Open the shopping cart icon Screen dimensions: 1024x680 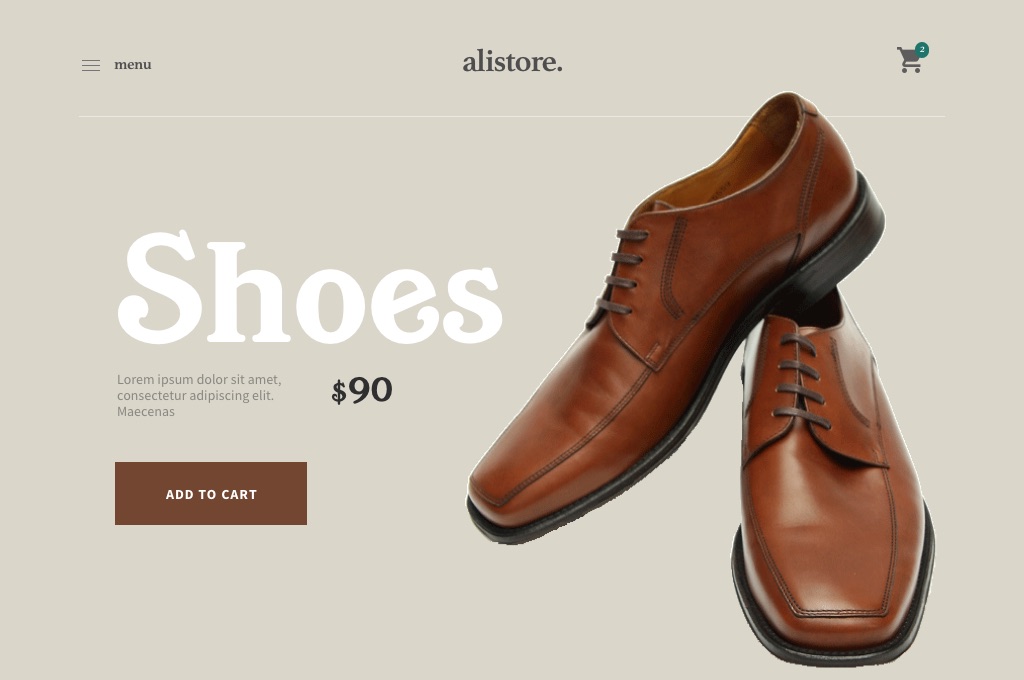[909, 60]
